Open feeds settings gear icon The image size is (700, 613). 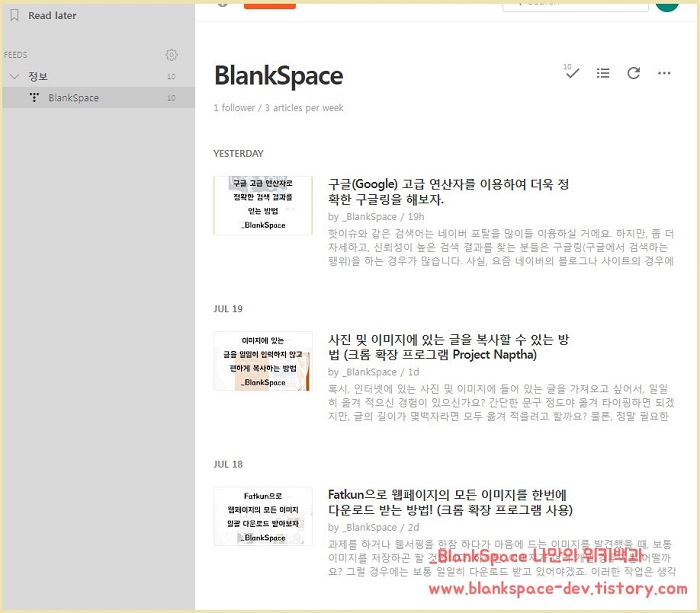[171, 55]
